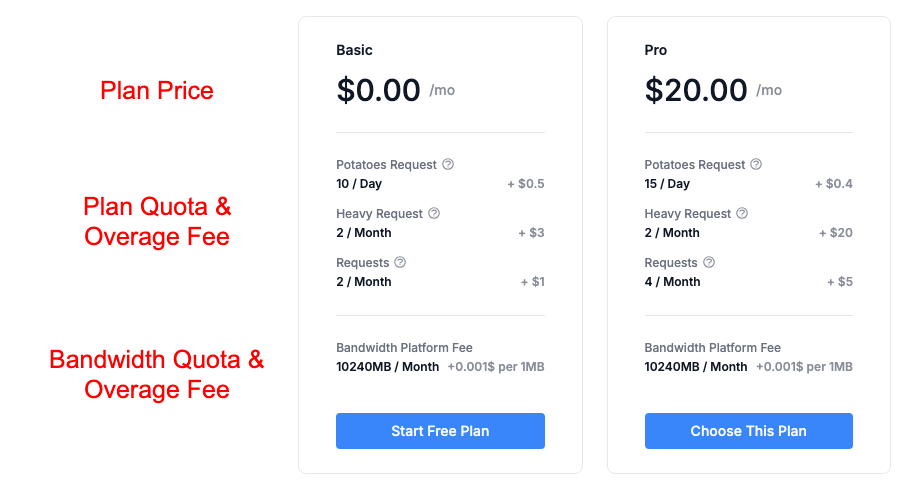Click Basic plan's 10 / Day quota
906x488 pixels.
coord(359,184)
